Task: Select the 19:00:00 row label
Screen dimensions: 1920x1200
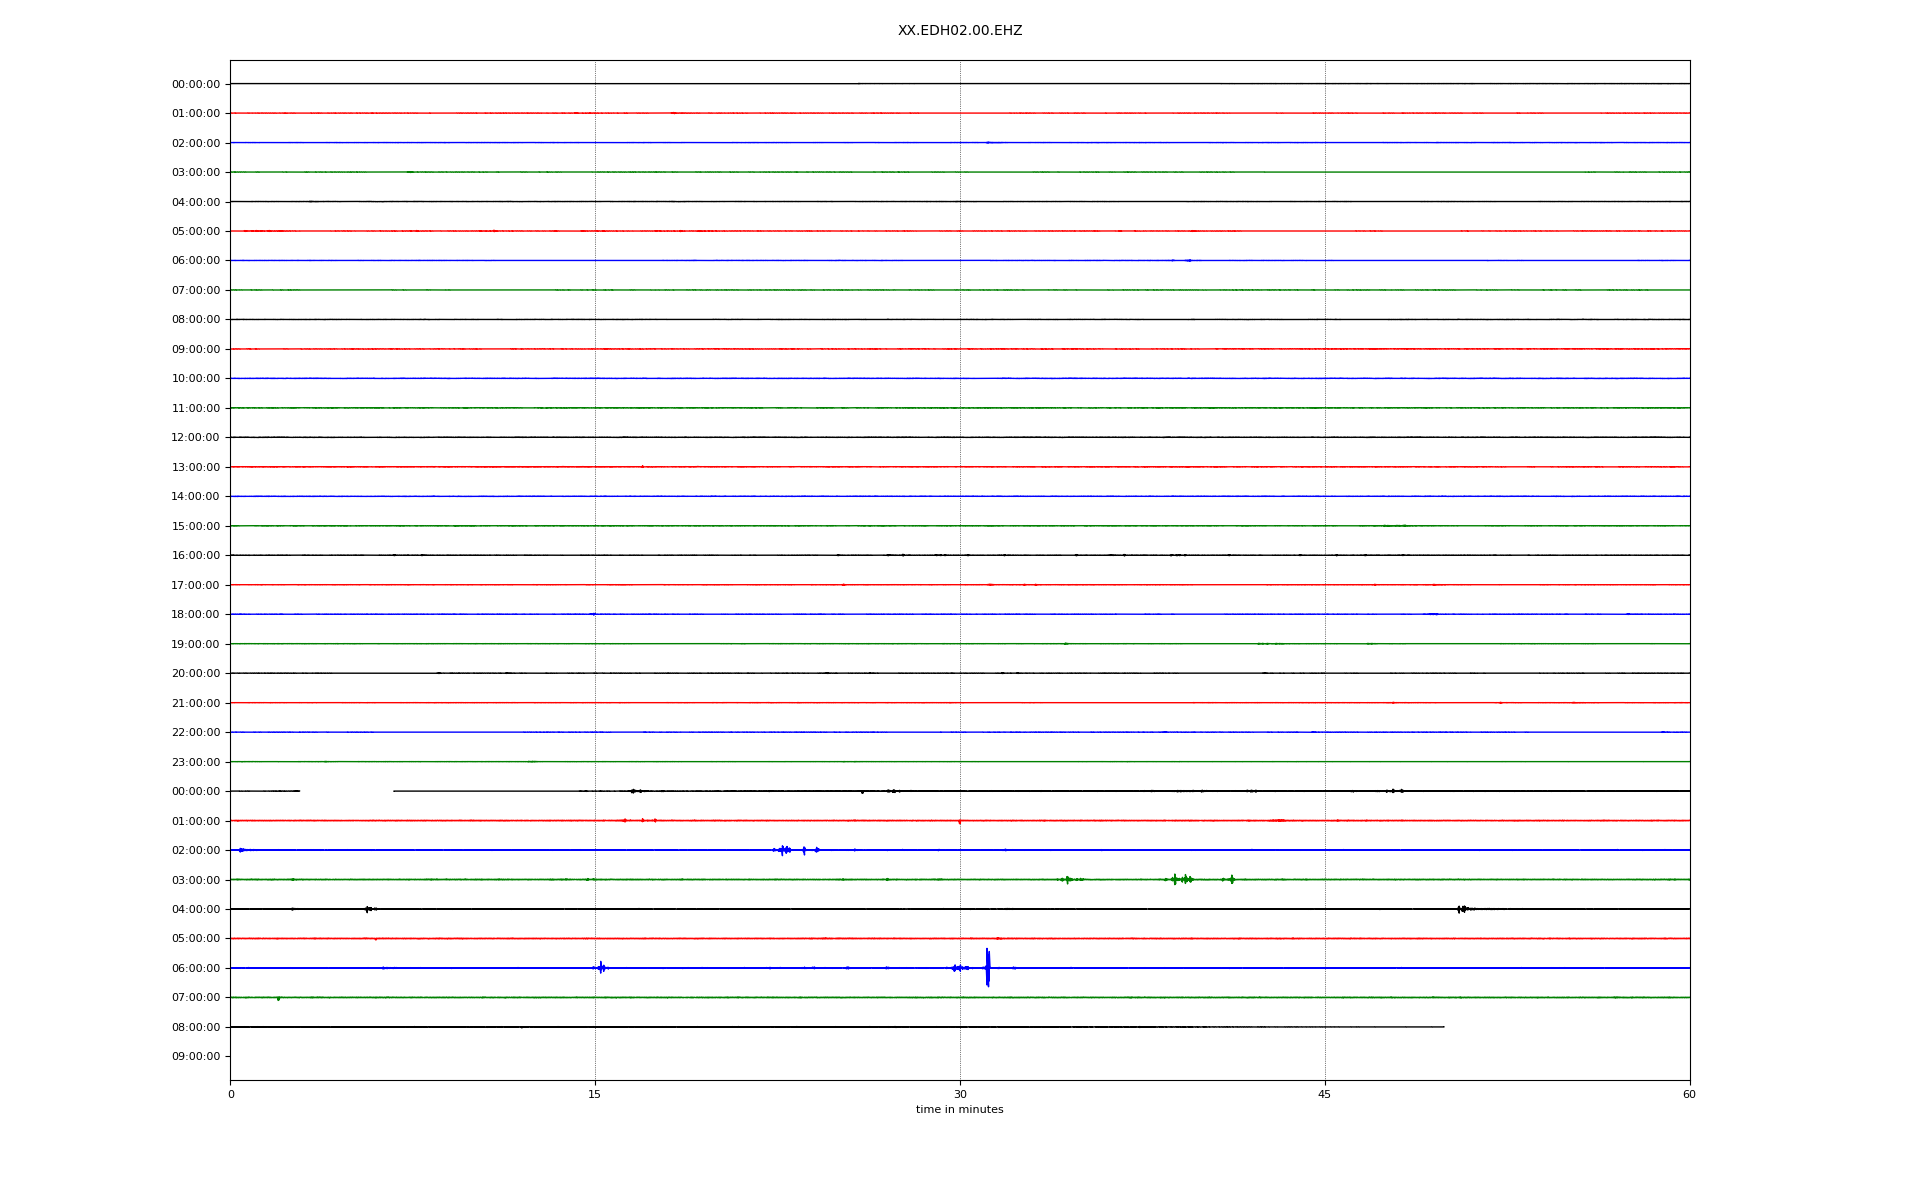Action: [195, 644]
